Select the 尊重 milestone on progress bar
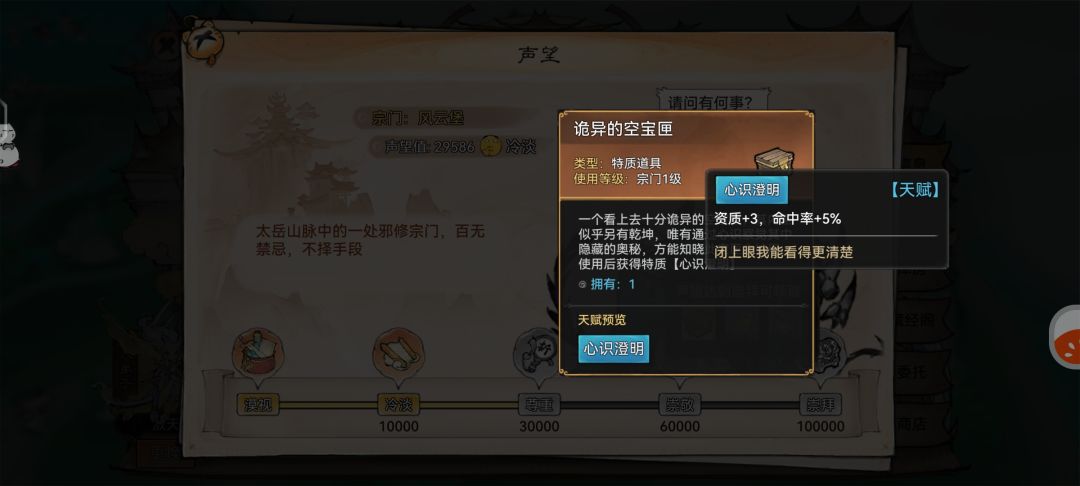Screen dimensions: 1080x486 539,405
